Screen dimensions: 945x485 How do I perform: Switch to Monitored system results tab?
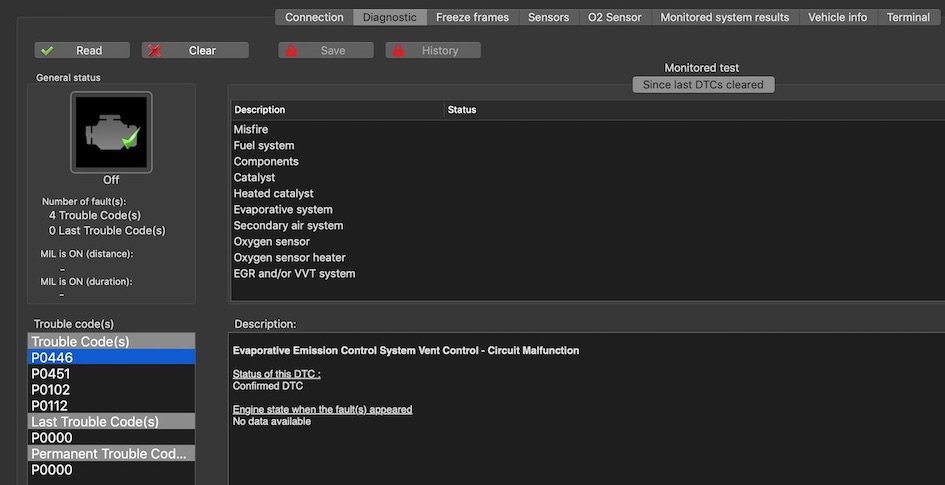tap(724, 17)
